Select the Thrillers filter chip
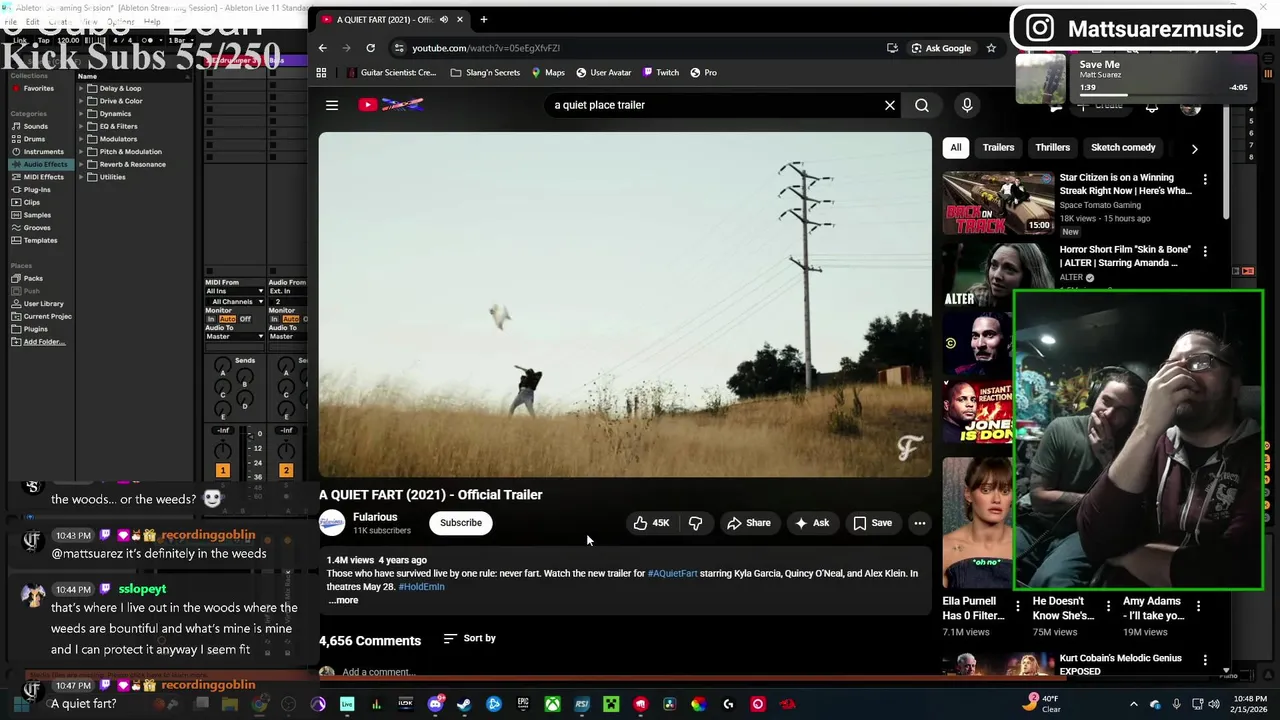This screenshot has width=1280, height=720. [x=1053, y=147]
